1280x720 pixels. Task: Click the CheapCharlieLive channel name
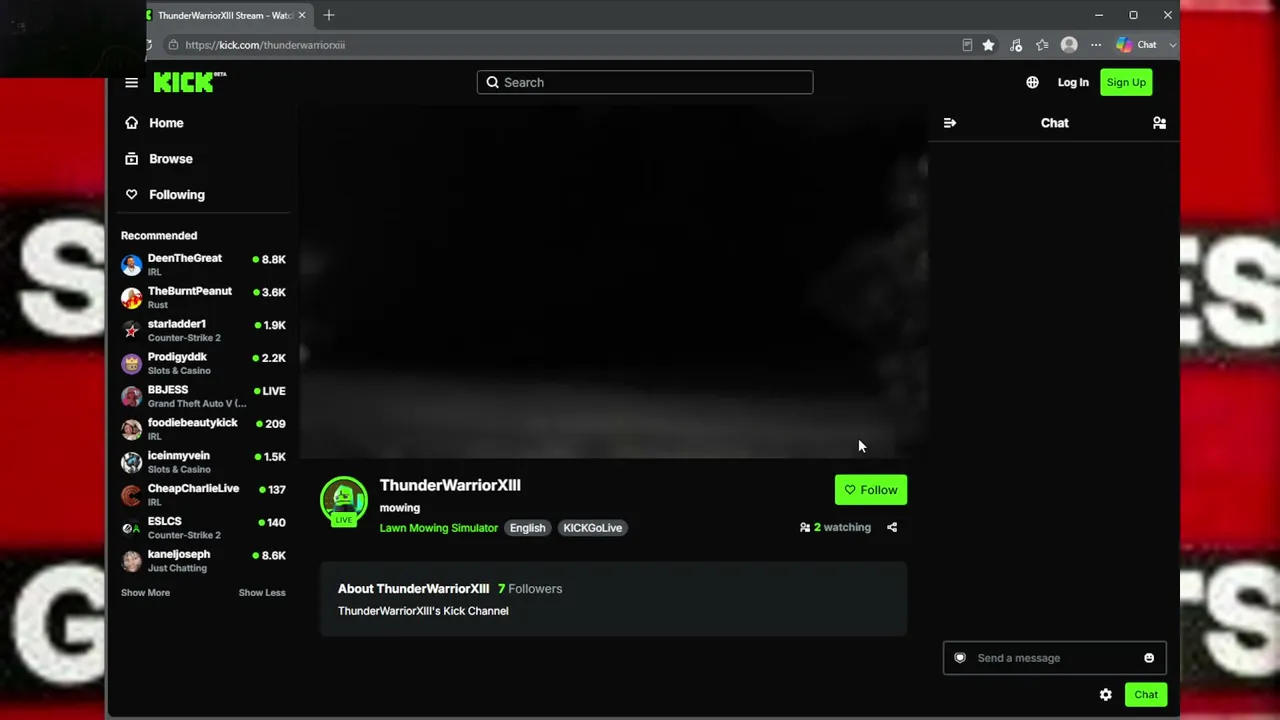coord(193,489)
